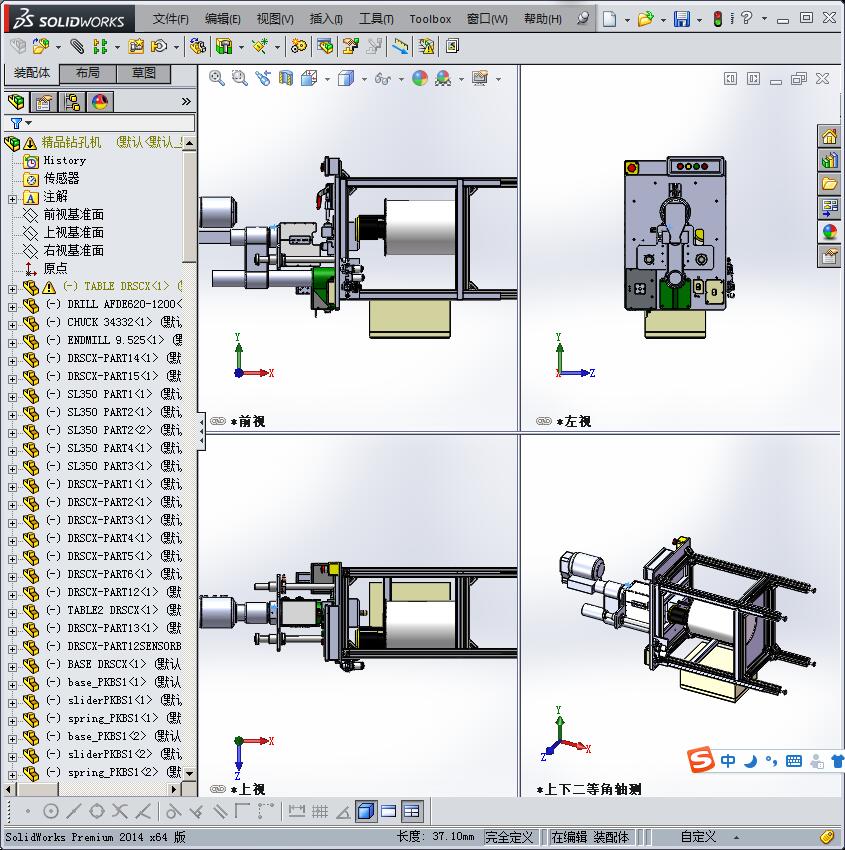
Task: Click the Bill of Materials icon
Action: tap(325, 47)
